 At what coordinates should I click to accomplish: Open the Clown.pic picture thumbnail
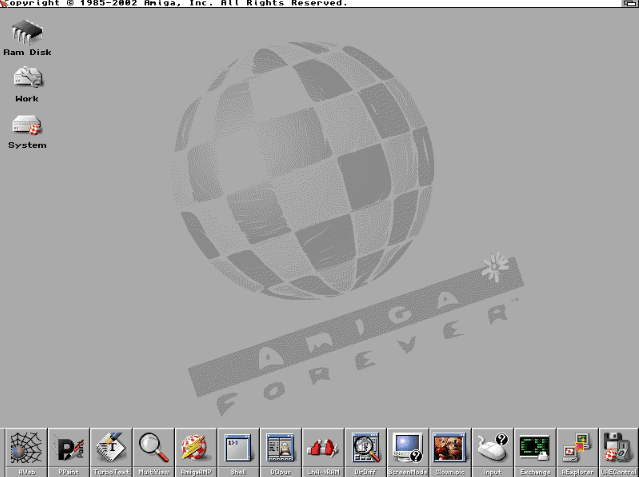tap(450, 452)
